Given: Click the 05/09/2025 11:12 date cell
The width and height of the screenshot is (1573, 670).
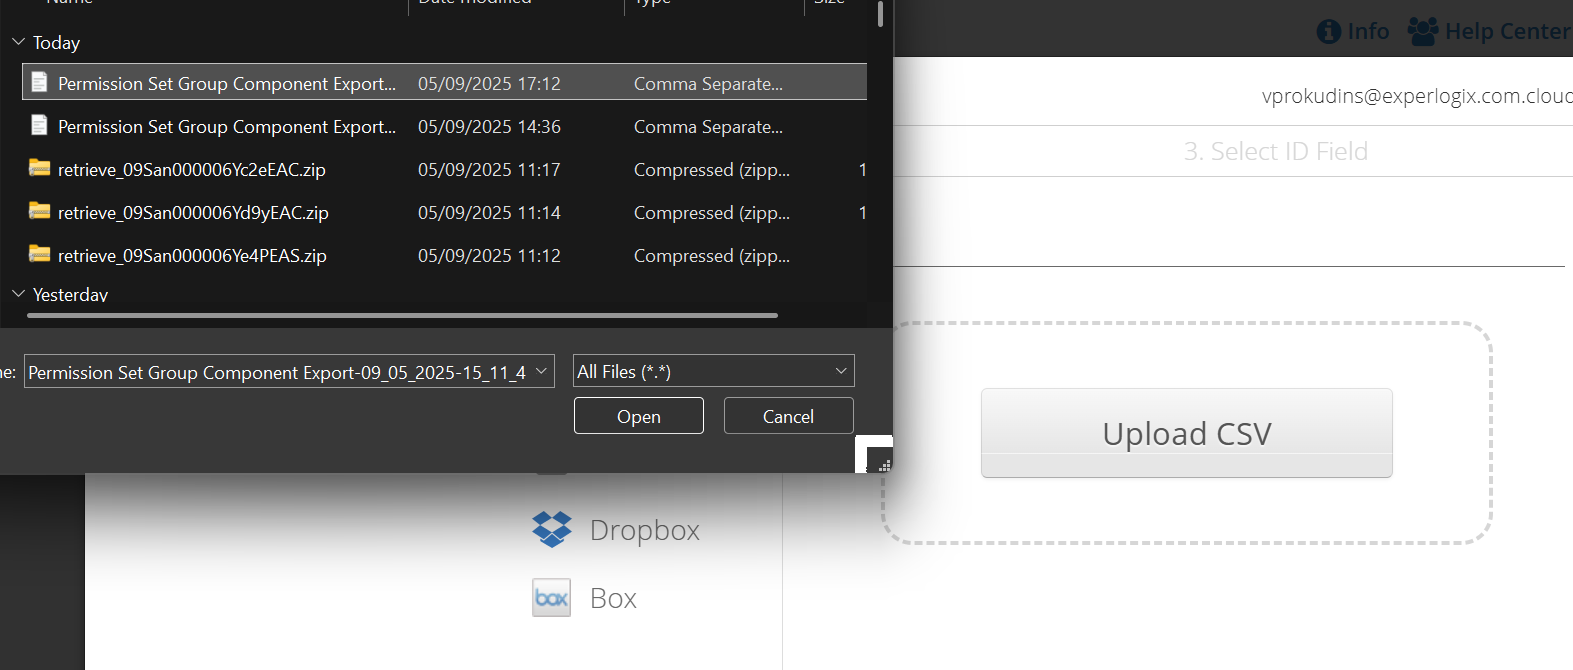Looking at the screenshot, I should (x=489, y=256).
